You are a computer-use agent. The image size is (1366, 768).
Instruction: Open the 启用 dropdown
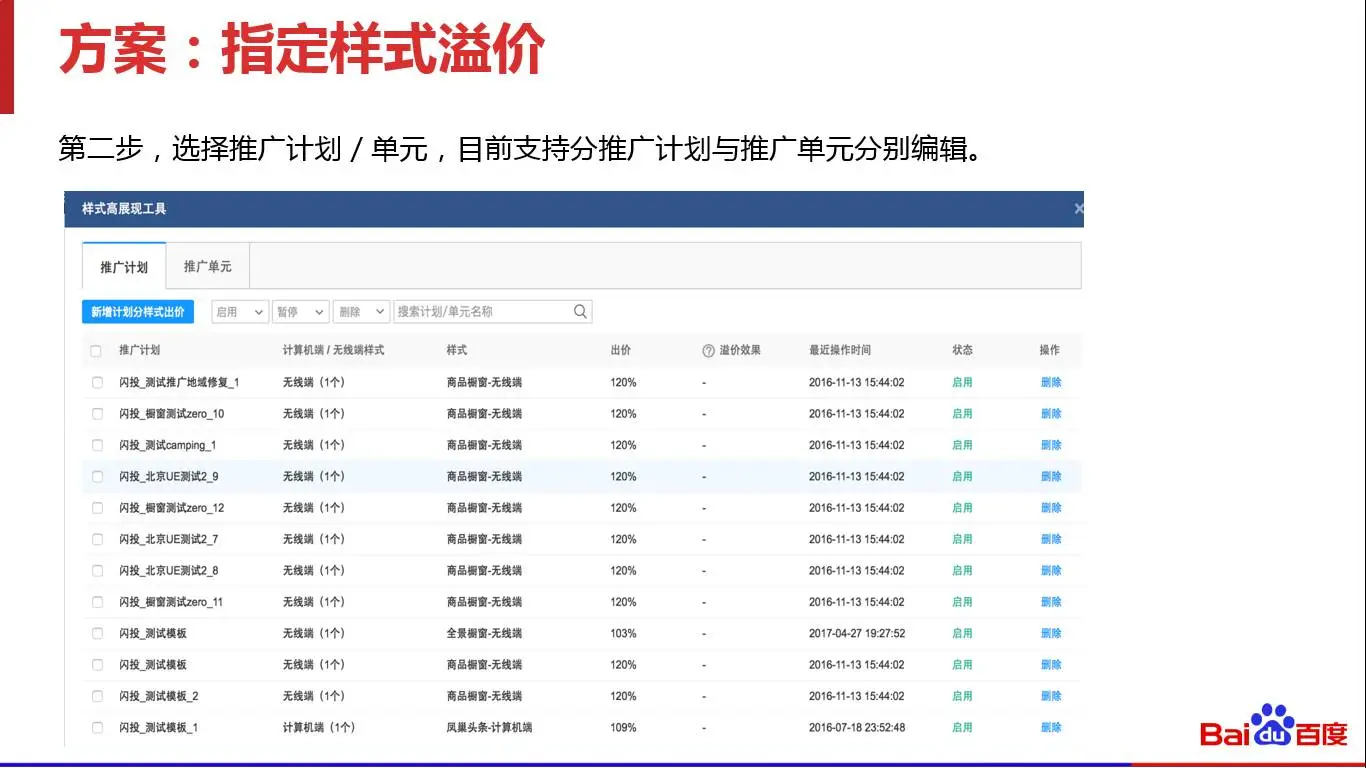(x=240, y=312)
